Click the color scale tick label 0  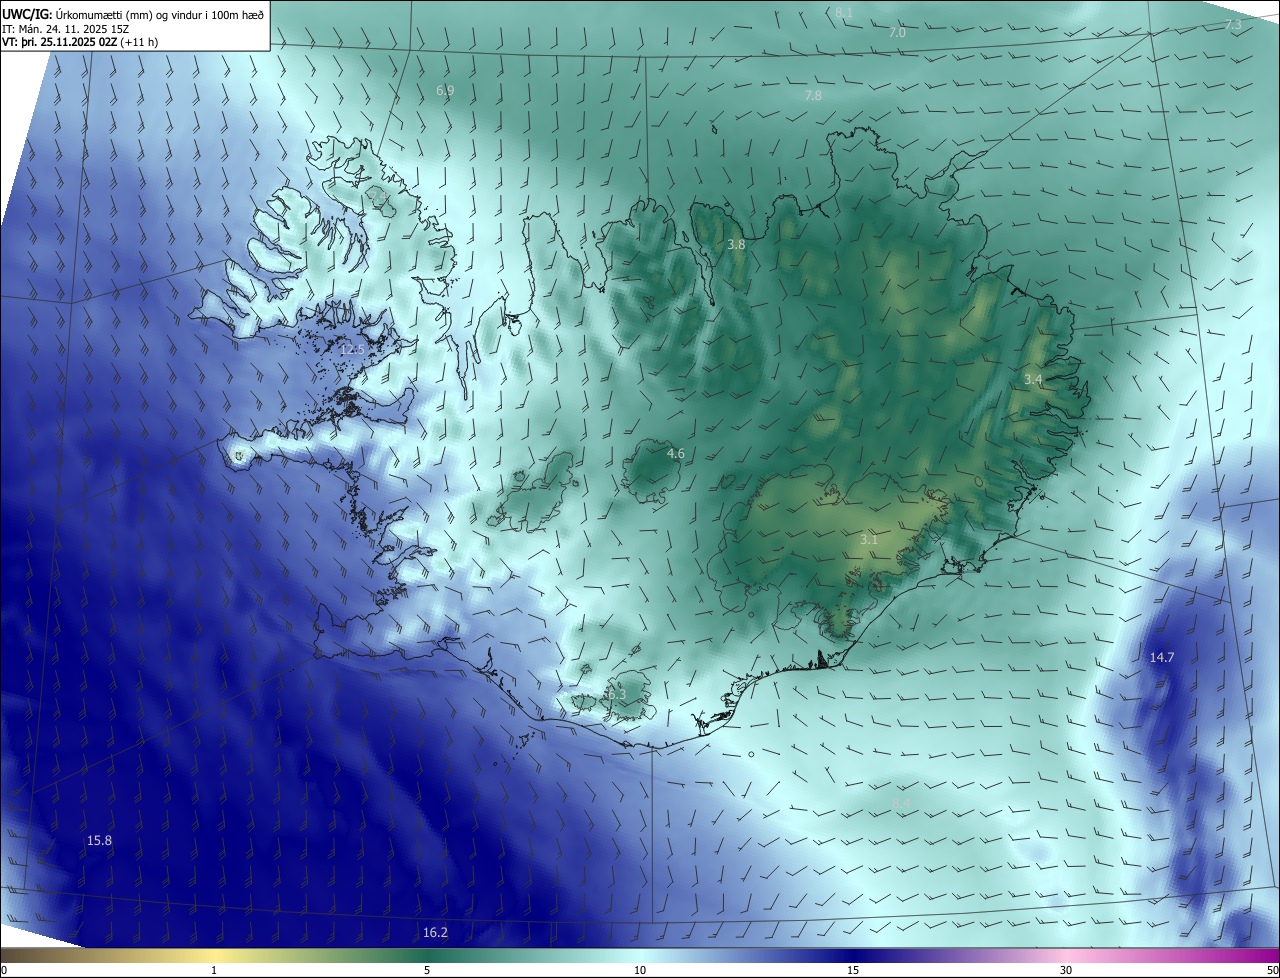[x=4, y=970]
